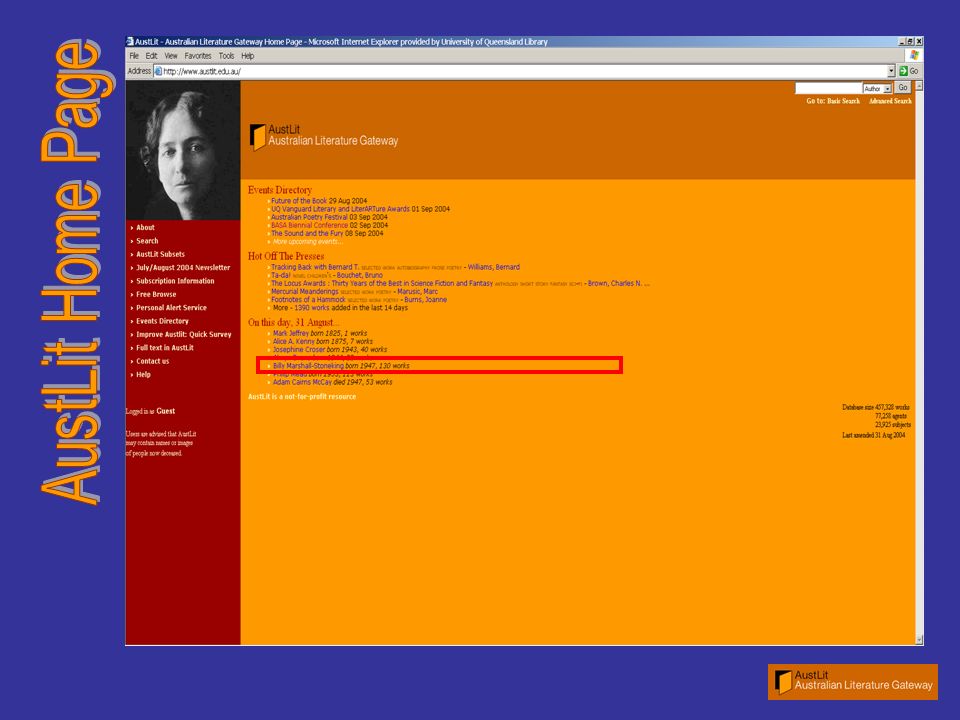
Task: Click the AustLit search text field
Action: [828, 88]
